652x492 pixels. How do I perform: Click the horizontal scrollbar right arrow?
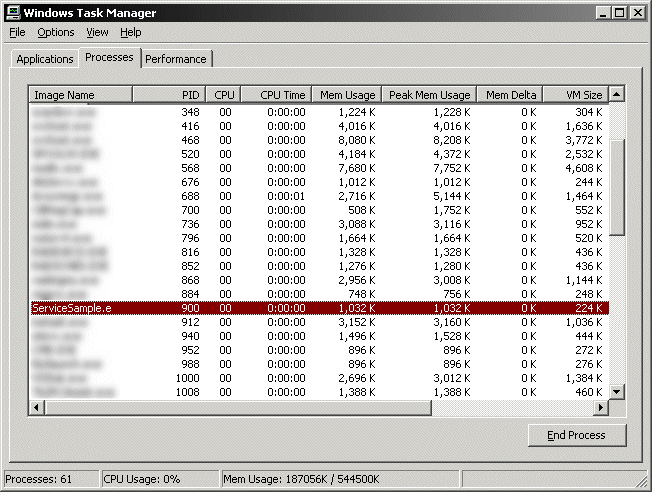pos(601,408)
